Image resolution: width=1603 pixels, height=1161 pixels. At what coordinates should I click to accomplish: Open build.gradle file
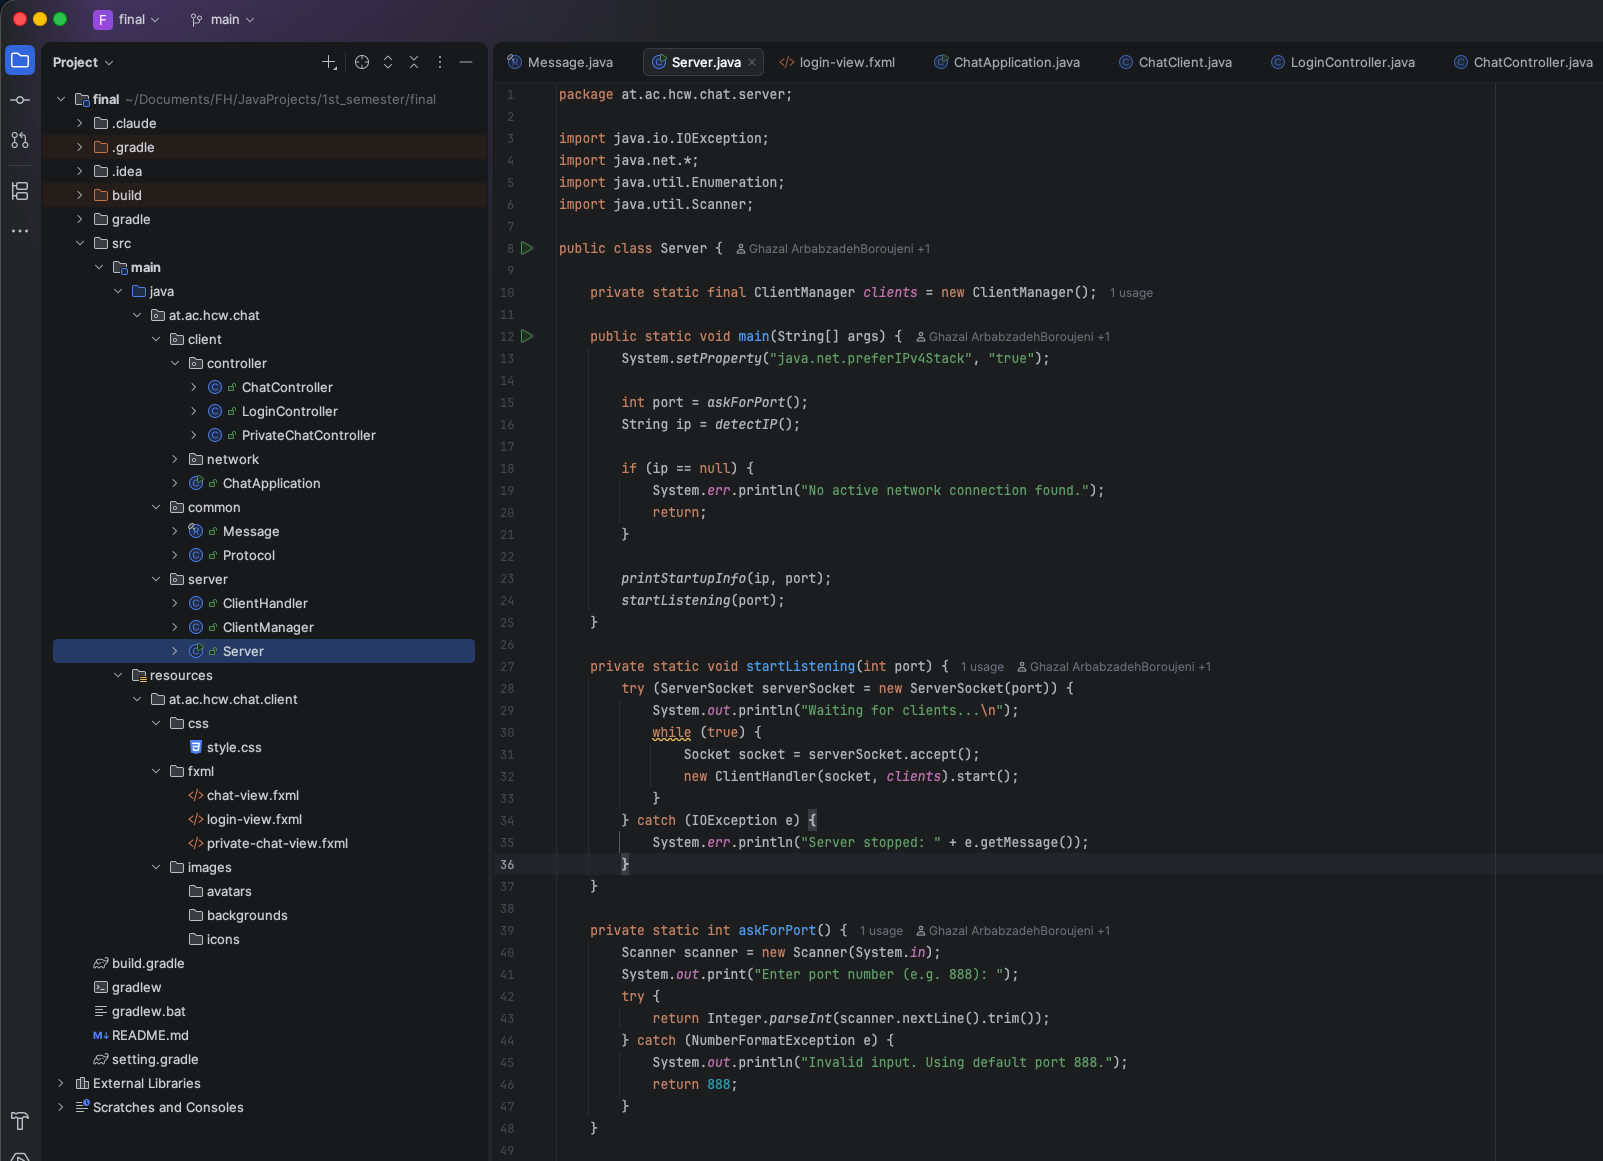[148, 963]
